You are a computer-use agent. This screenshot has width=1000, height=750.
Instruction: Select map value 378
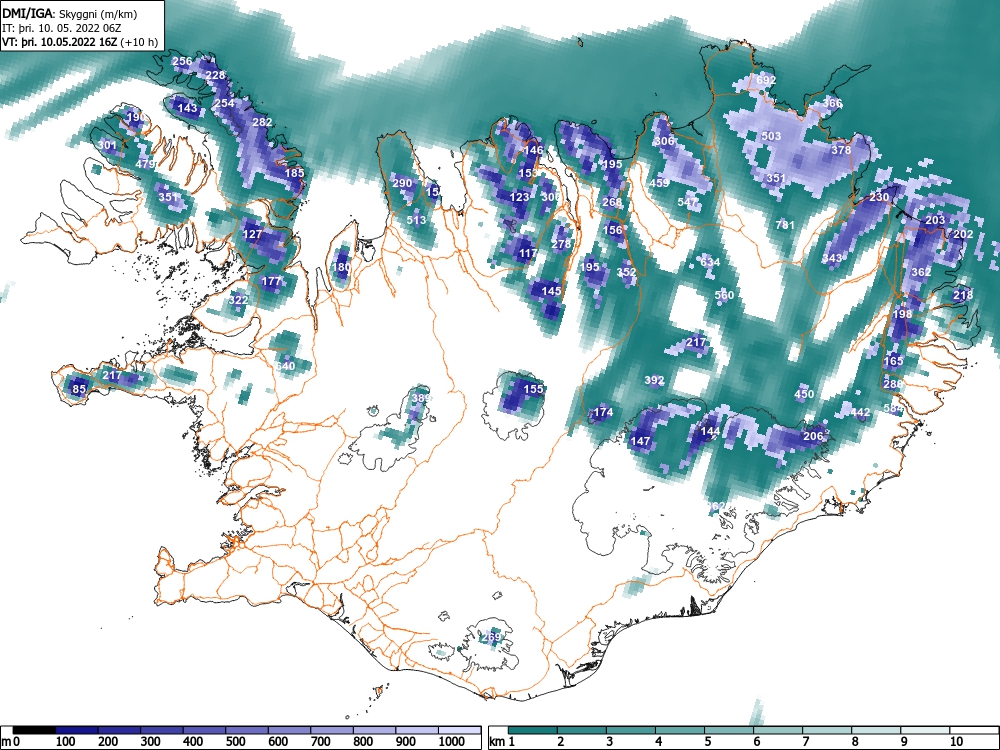coord(841,150)
